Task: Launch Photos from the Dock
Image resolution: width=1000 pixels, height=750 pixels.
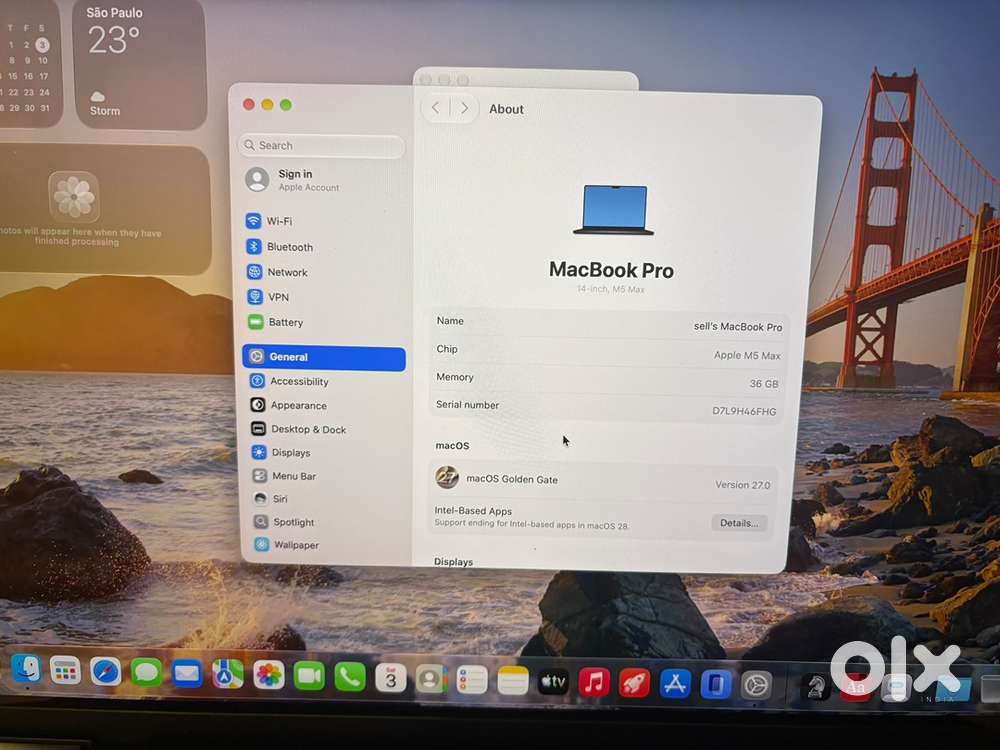Action: 268,676
